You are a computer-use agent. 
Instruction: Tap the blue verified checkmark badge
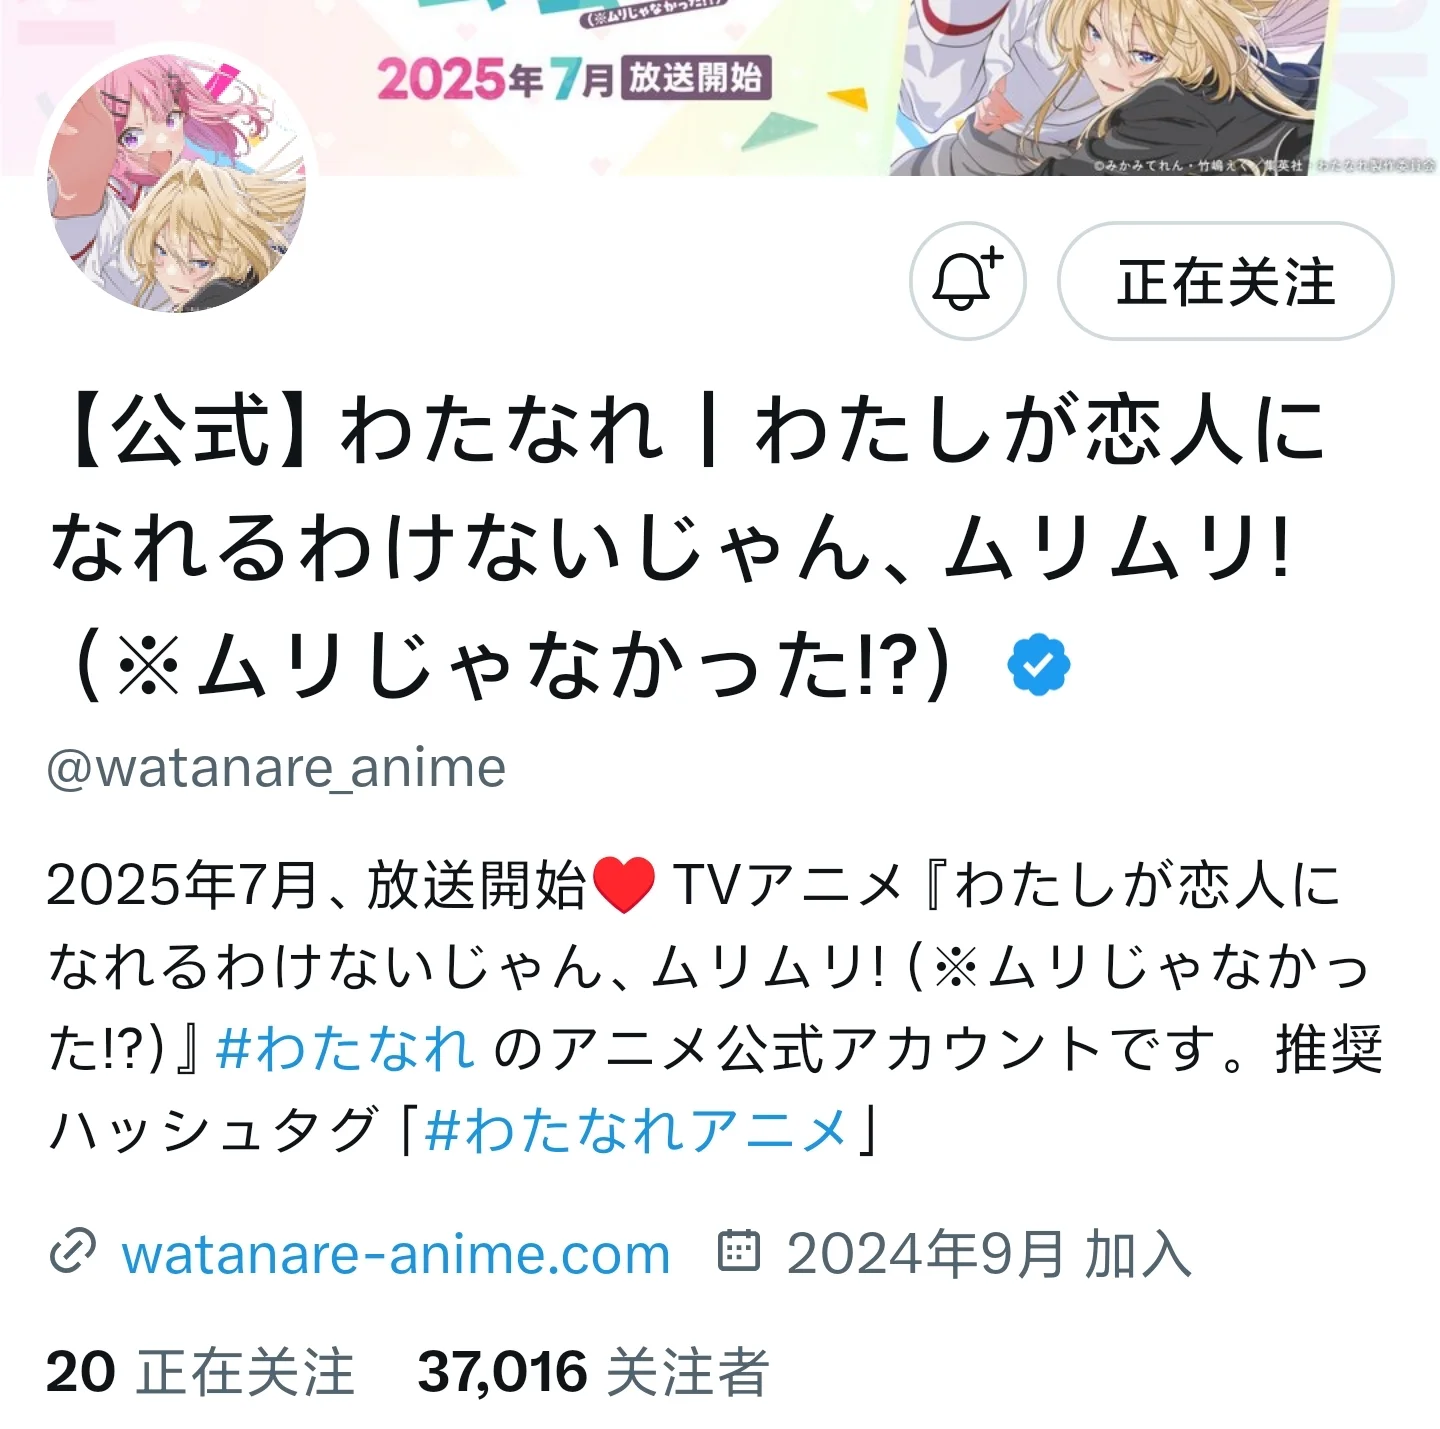tap(1039, 665)
